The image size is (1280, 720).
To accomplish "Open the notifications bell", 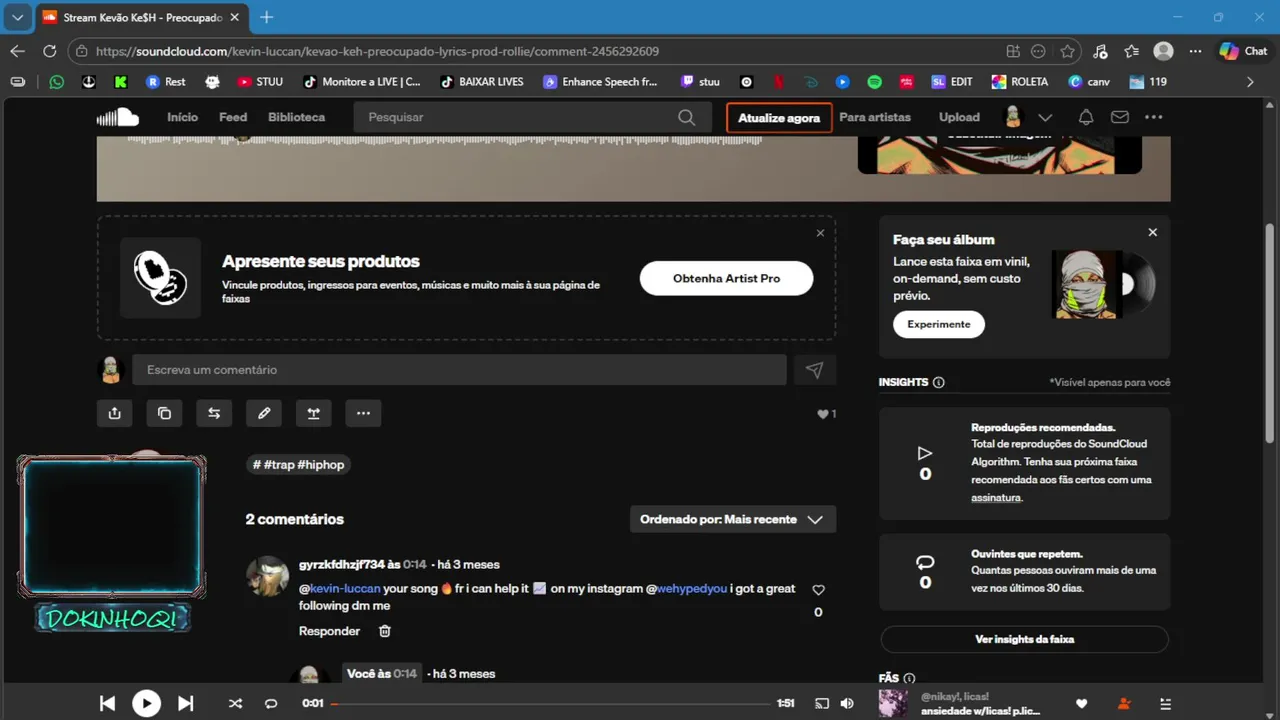I will click(1086, 117).
